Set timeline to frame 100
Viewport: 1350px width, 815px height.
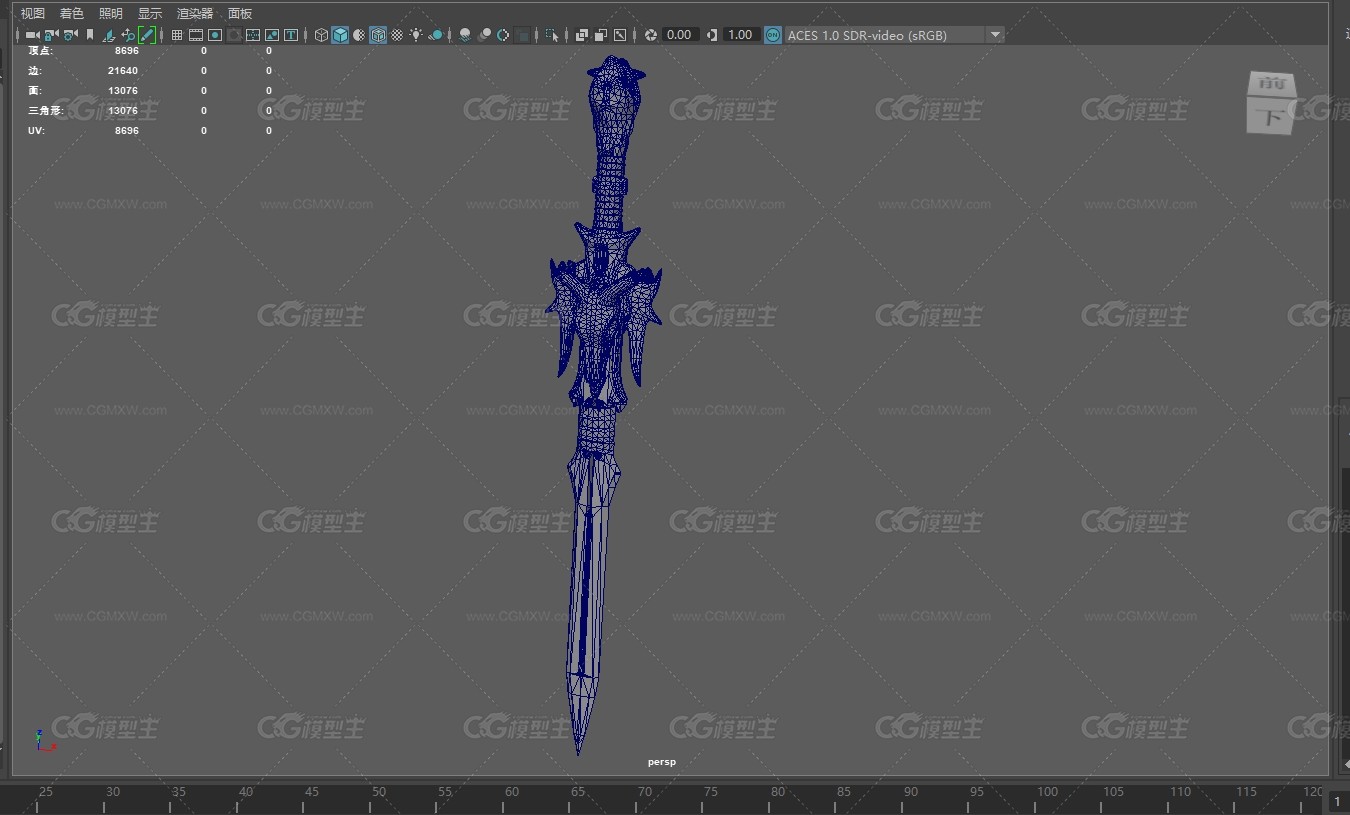click(1046, 792)
